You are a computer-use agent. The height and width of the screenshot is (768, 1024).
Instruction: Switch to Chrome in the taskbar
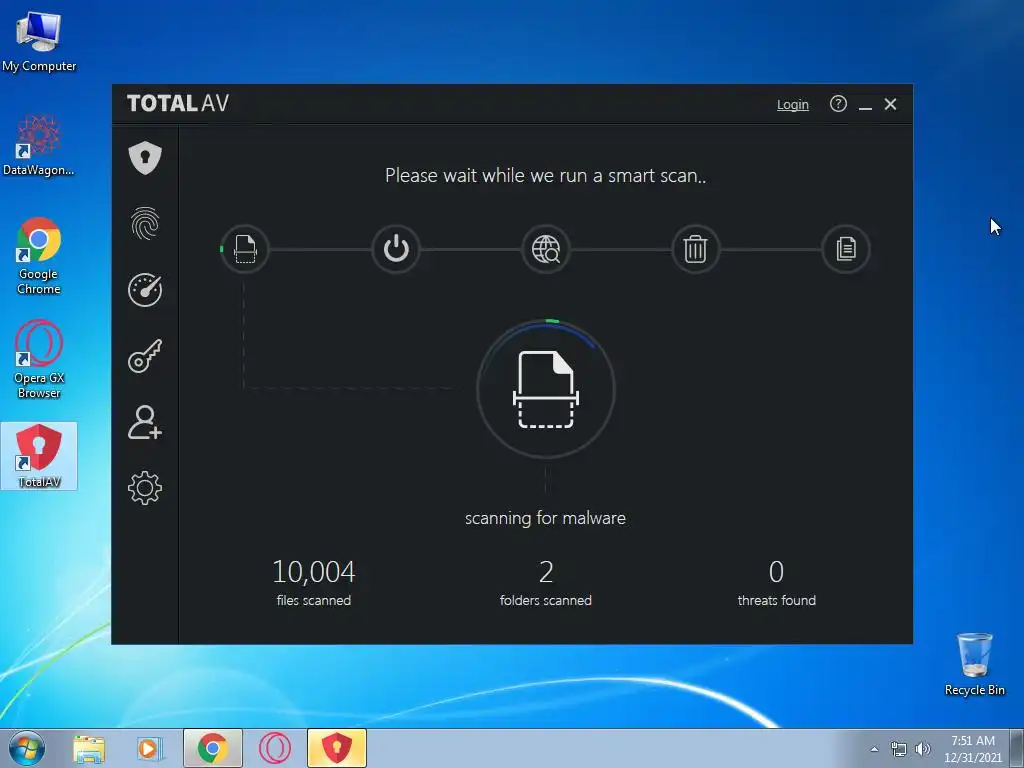coord(213,748)
